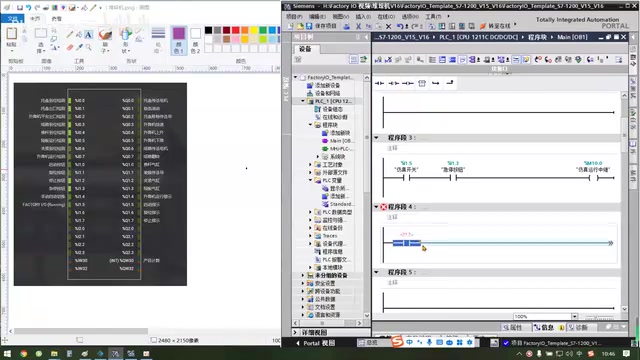Switch to Portal 视图
640x360 pixels.
[x=315, y=343]
